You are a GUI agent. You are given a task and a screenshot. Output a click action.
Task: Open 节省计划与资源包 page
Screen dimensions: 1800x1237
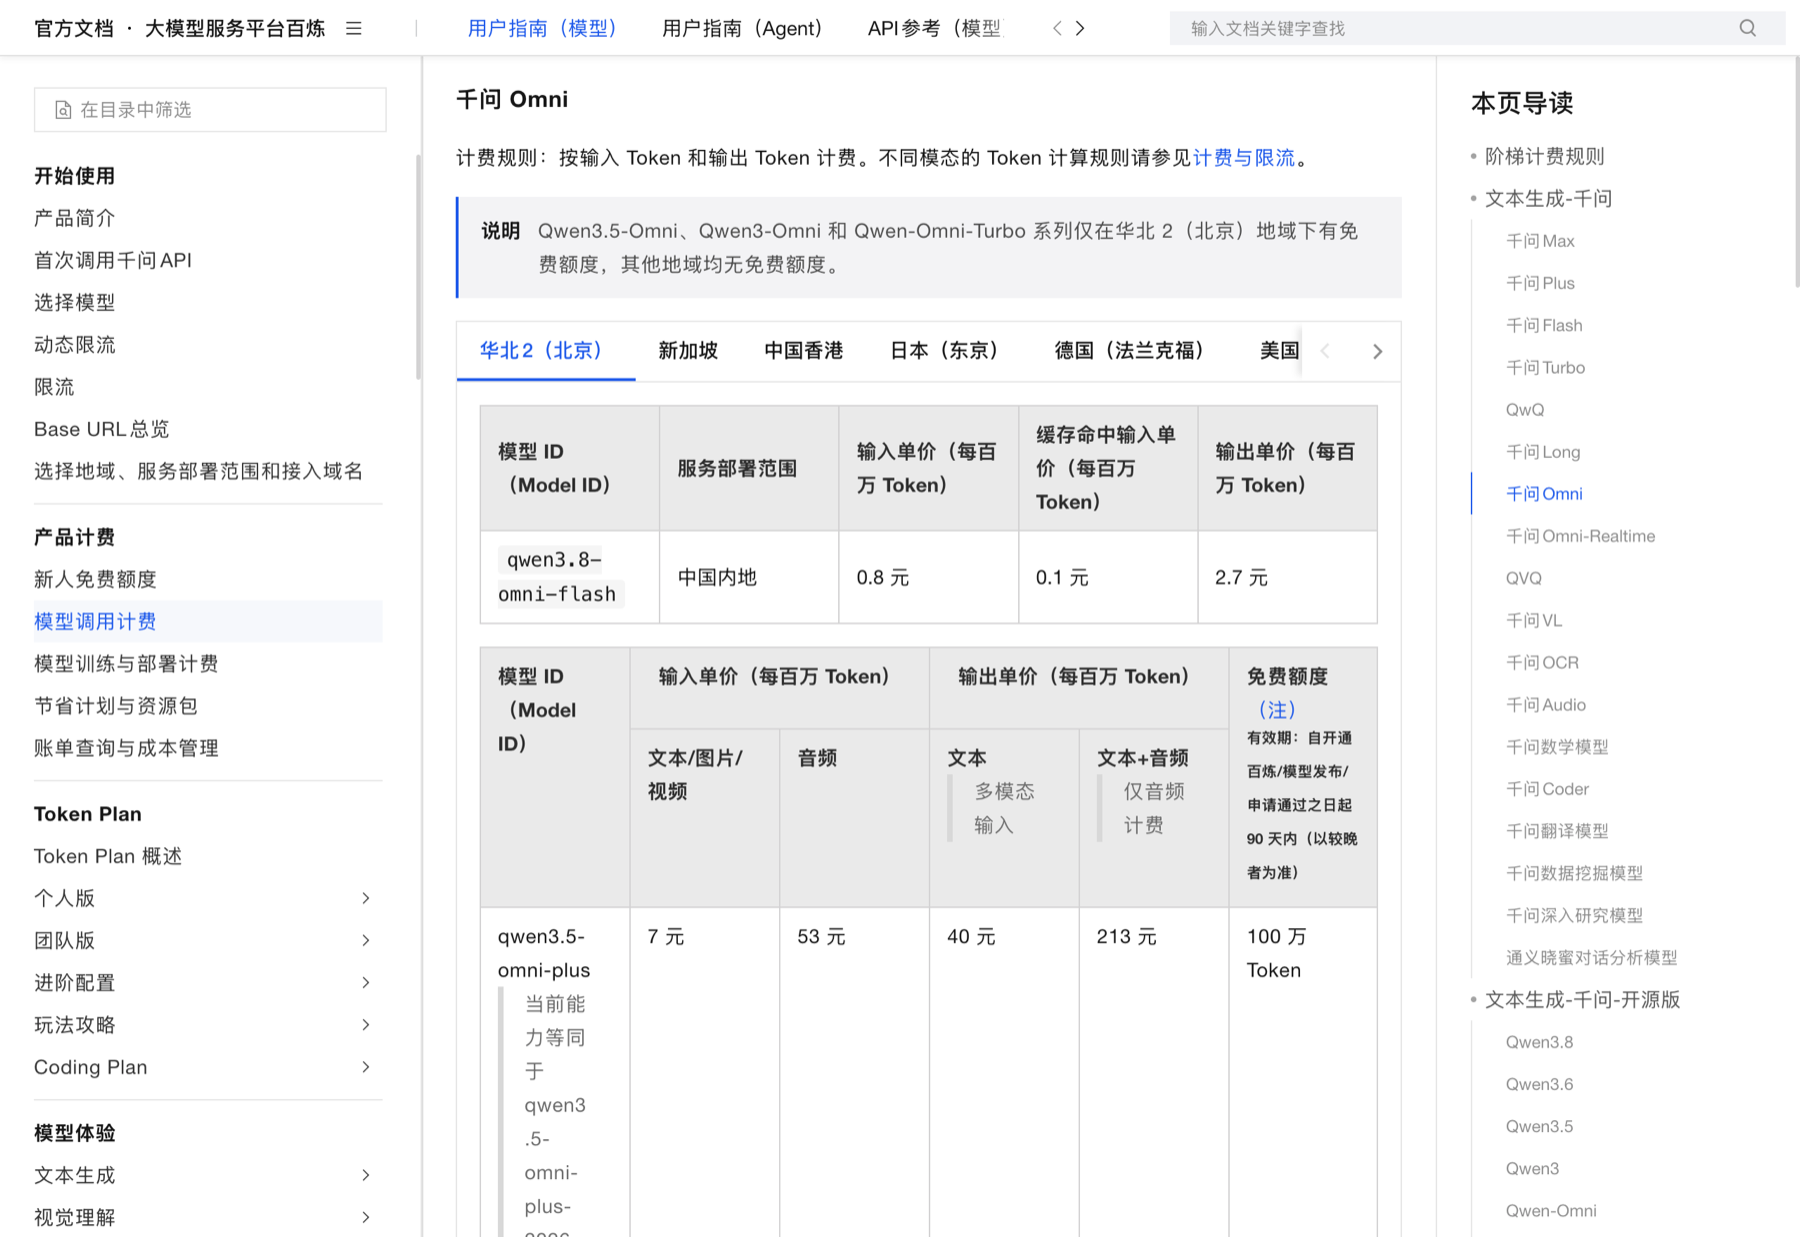116,706
